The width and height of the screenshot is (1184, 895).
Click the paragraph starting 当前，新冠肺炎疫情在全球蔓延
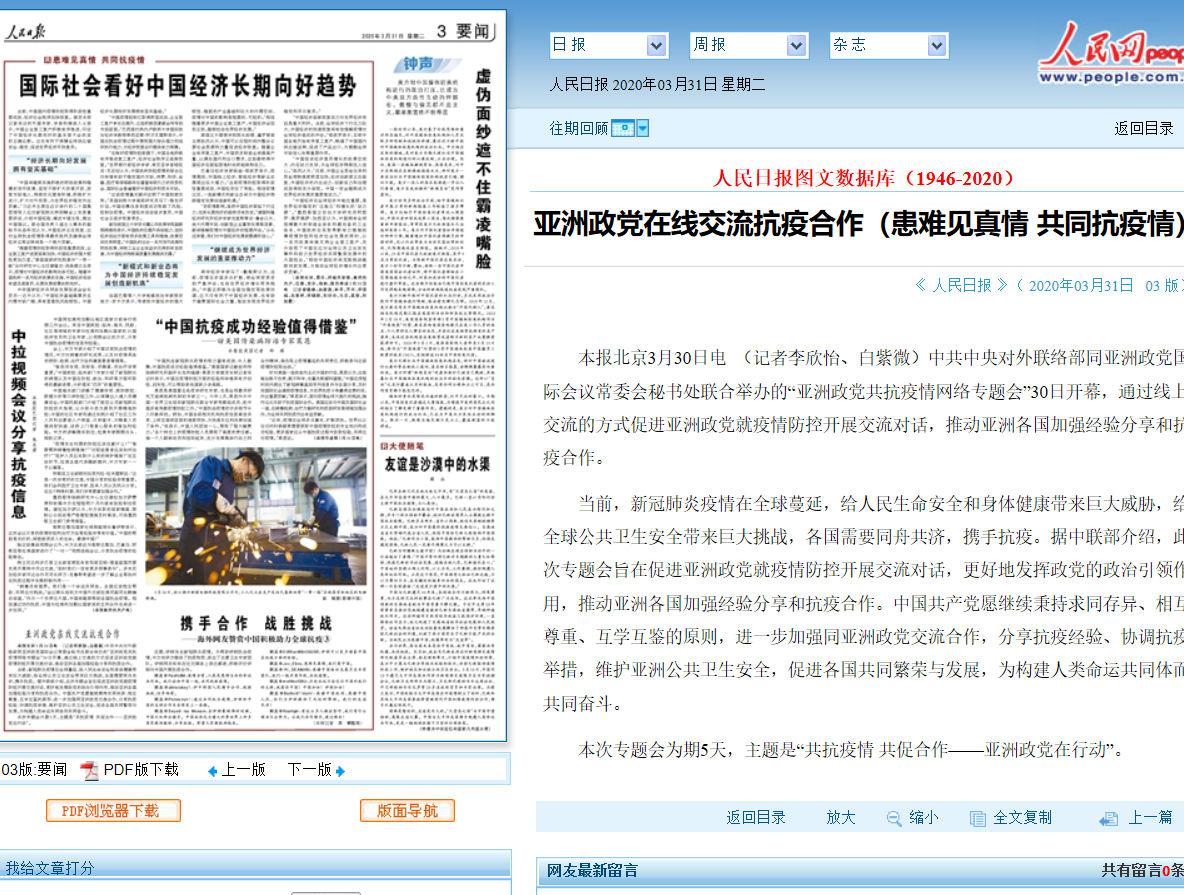click(863, 603)
